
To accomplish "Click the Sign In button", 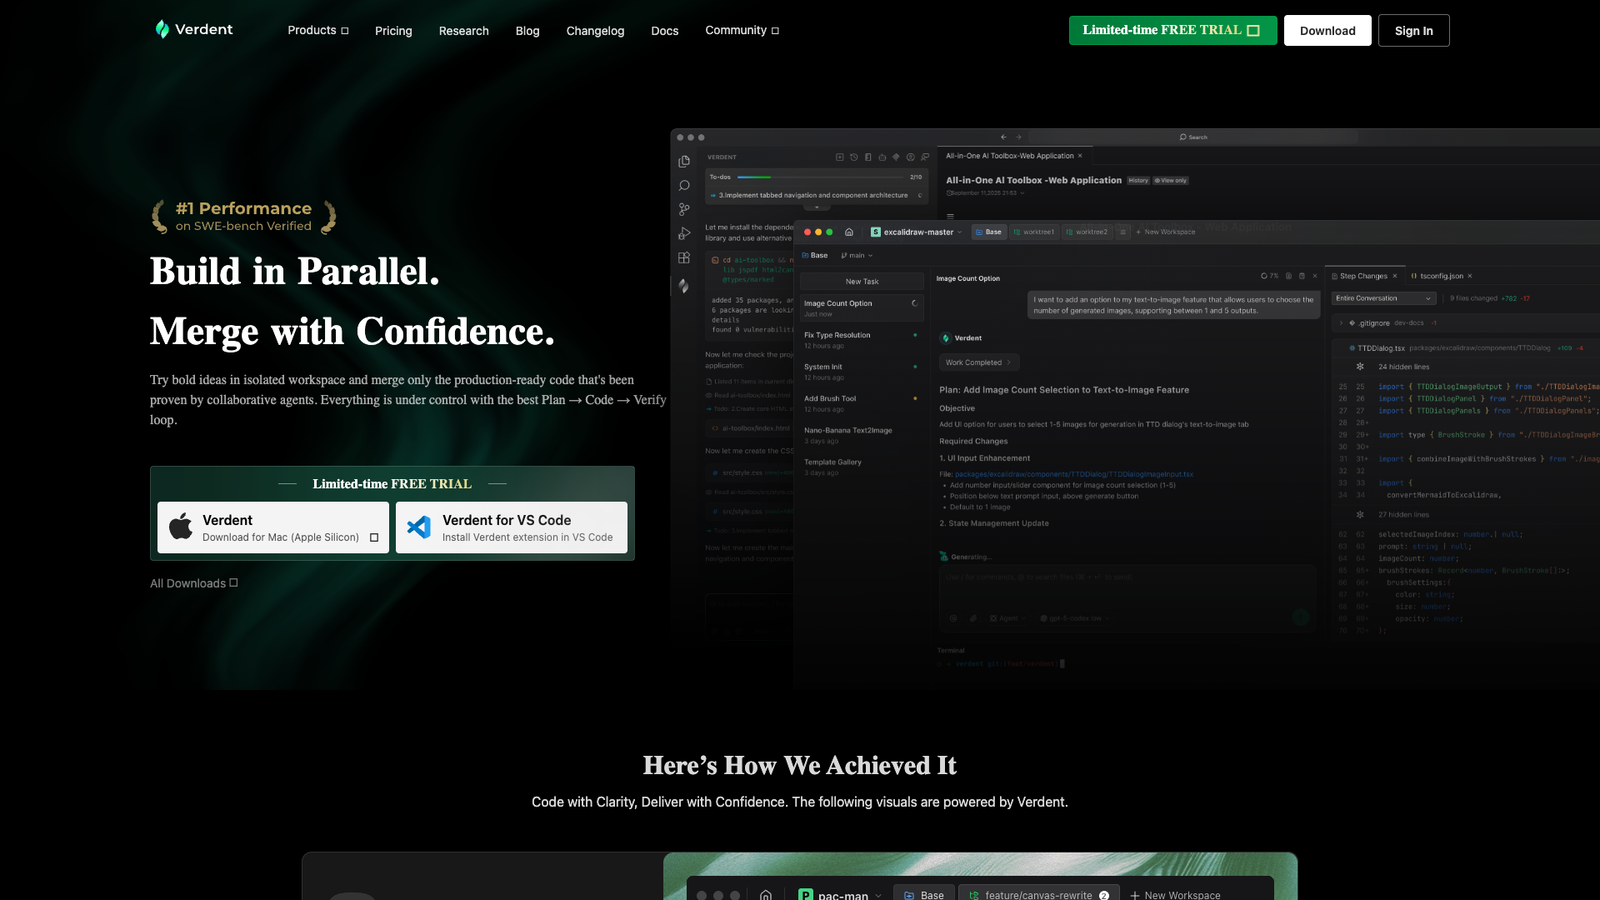I will click(x=1414, y=30).
